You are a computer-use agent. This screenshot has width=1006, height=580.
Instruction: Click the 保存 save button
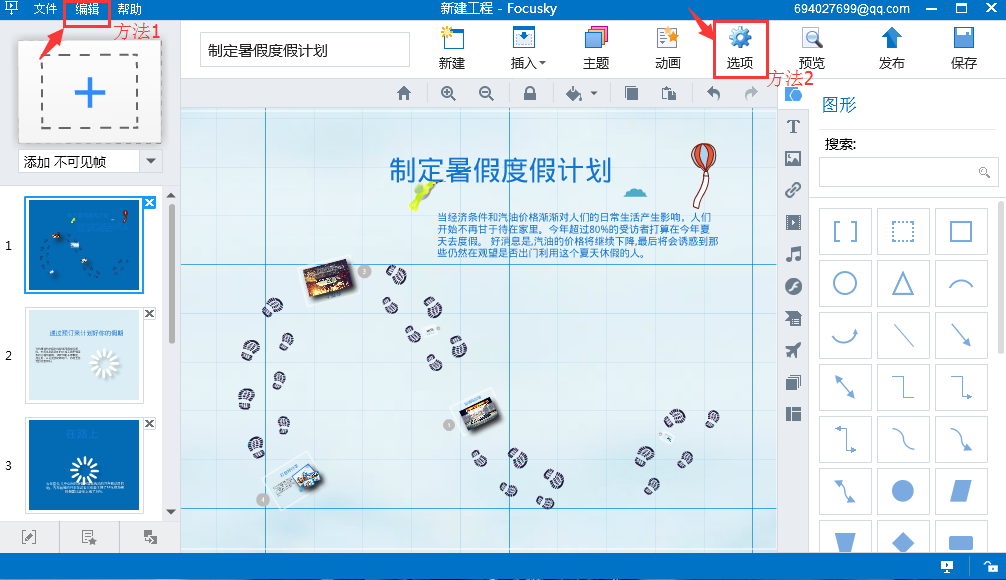click(964, 48)
